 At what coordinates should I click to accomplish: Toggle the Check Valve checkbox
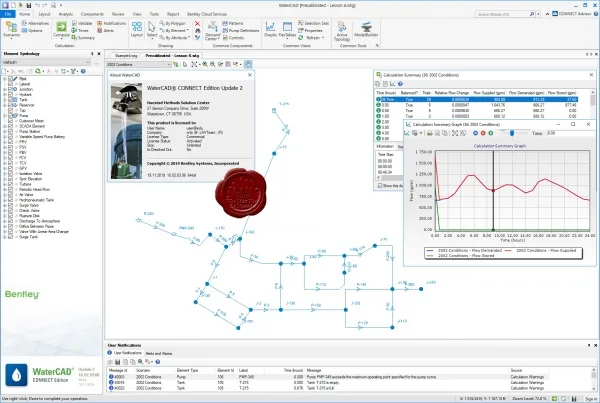10,210
